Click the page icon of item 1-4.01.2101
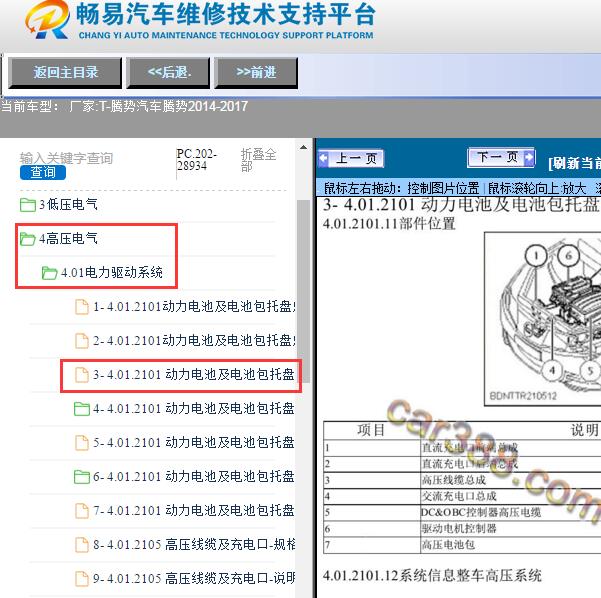 pyautogui.click(x=82, y=307)
